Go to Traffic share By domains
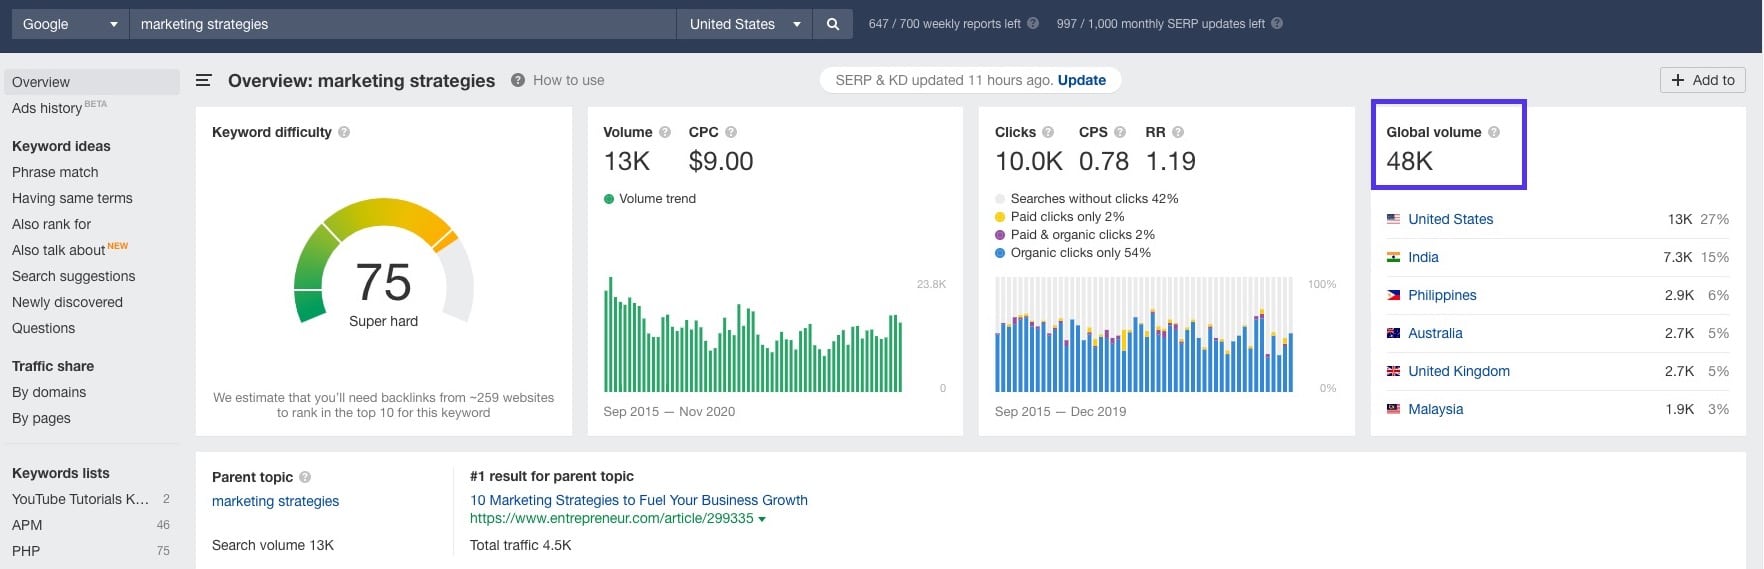Screen dimensions: 1764x569 coord(49,392)
